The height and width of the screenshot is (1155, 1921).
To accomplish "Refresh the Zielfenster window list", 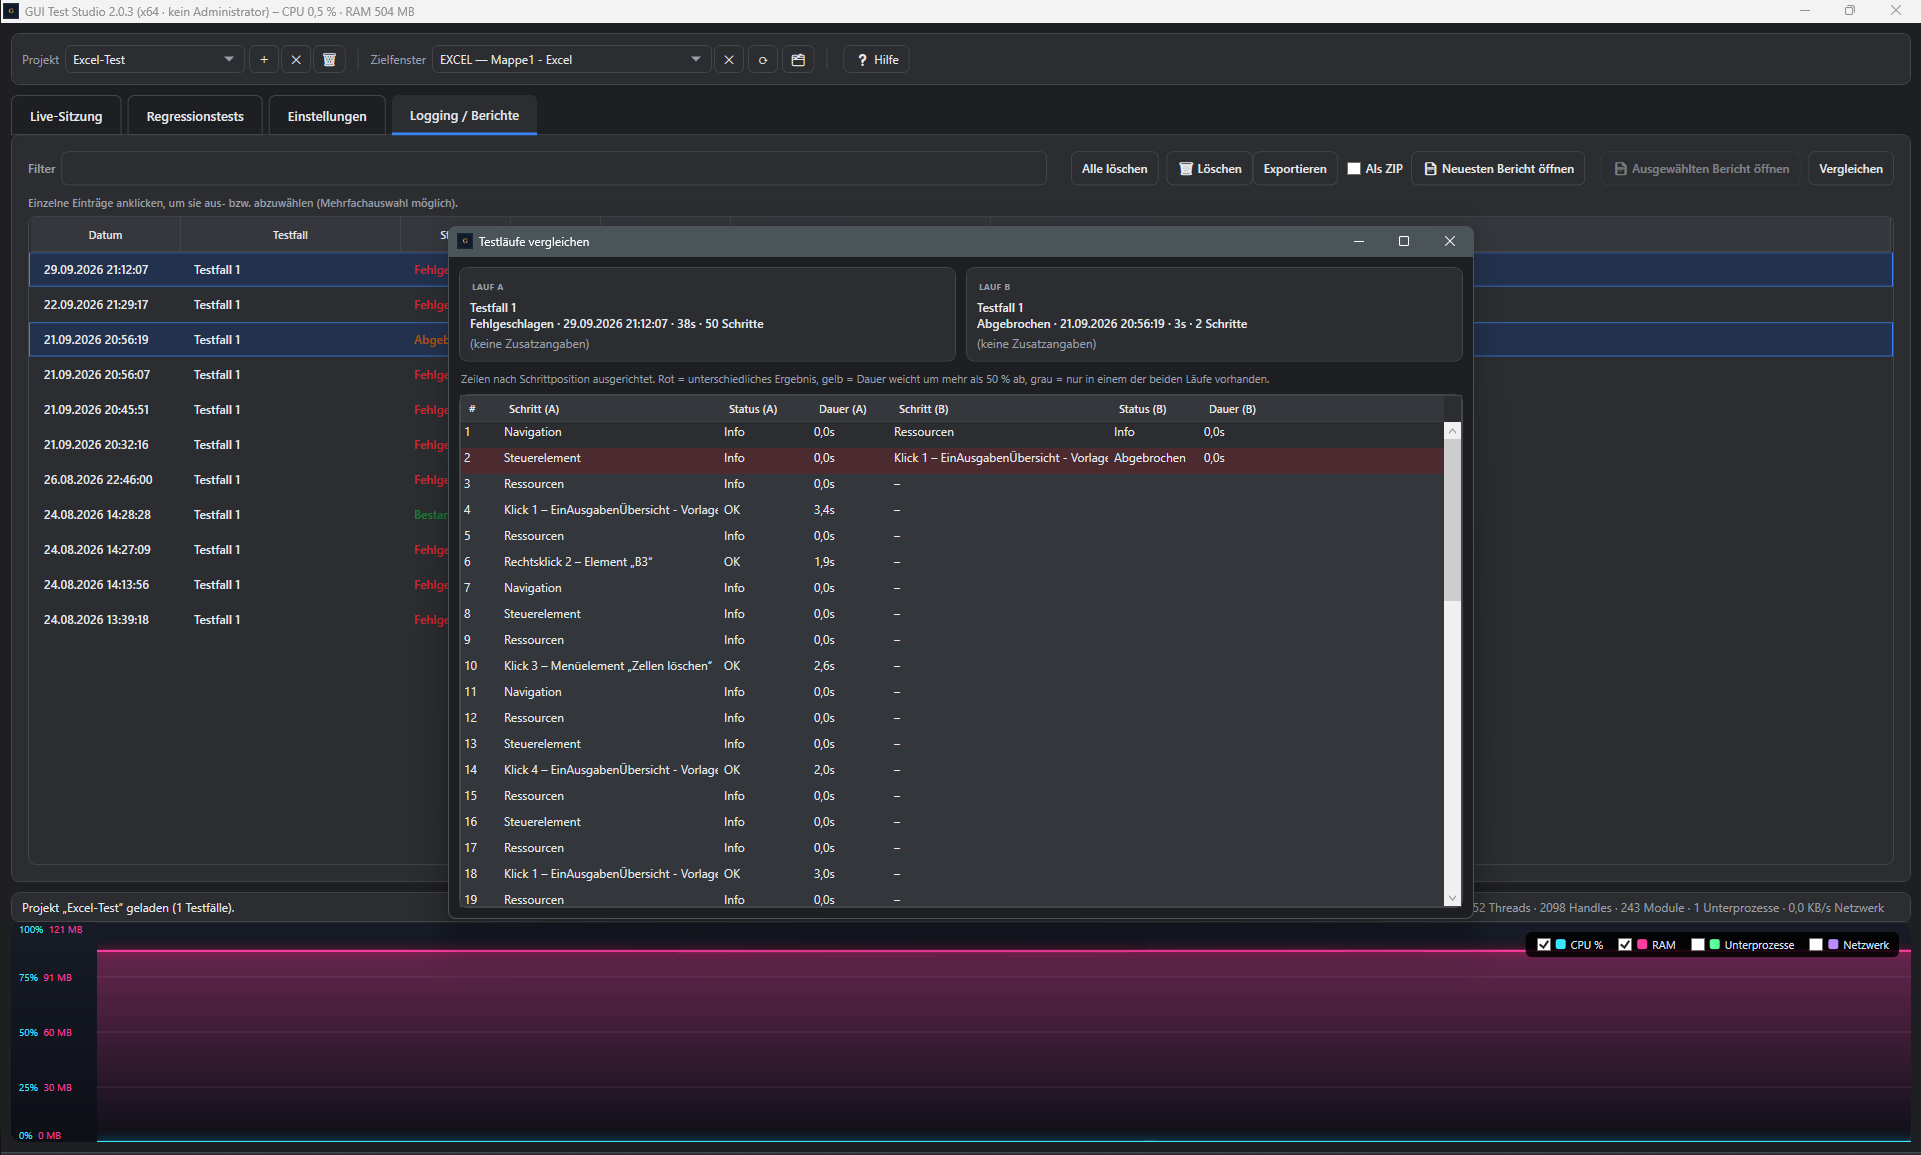I will [763, 60].
